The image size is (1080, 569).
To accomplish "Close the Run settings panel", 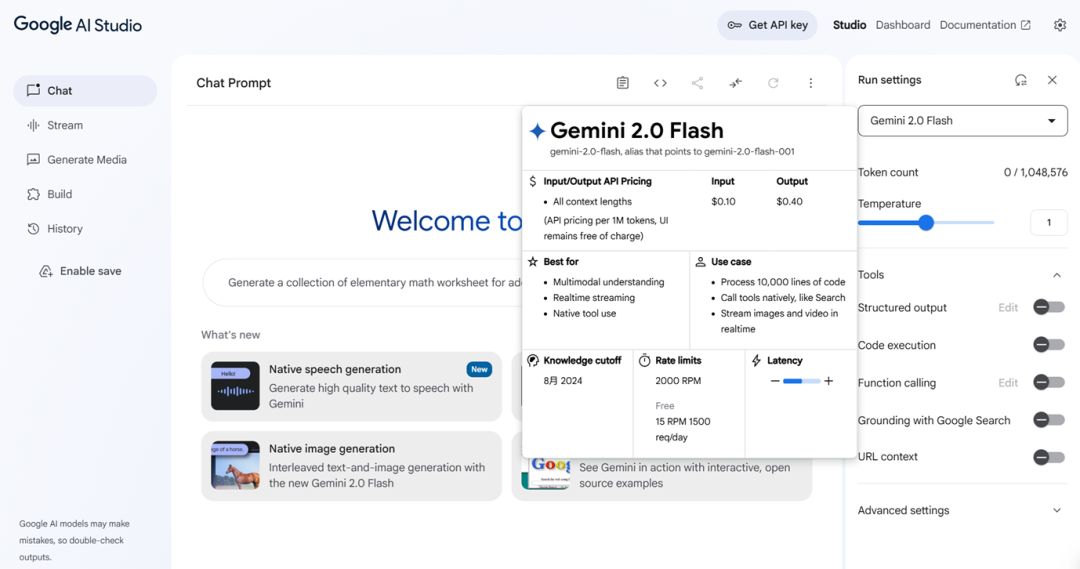I will tap(1052, 80).
